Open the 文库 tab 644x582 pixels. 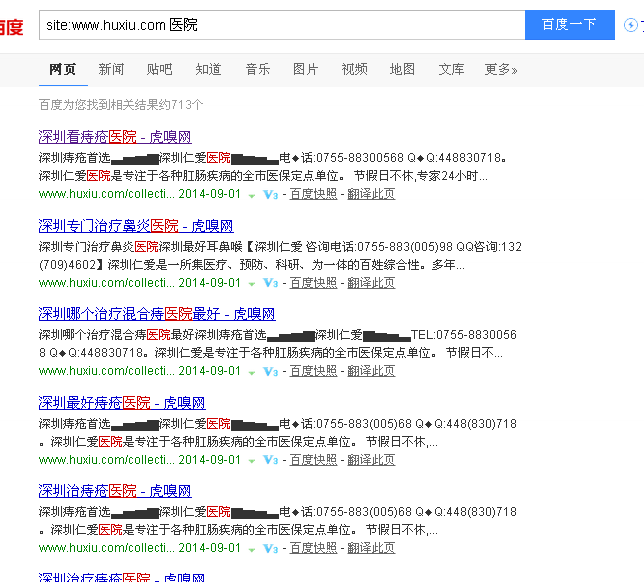[x=451, y=69]
